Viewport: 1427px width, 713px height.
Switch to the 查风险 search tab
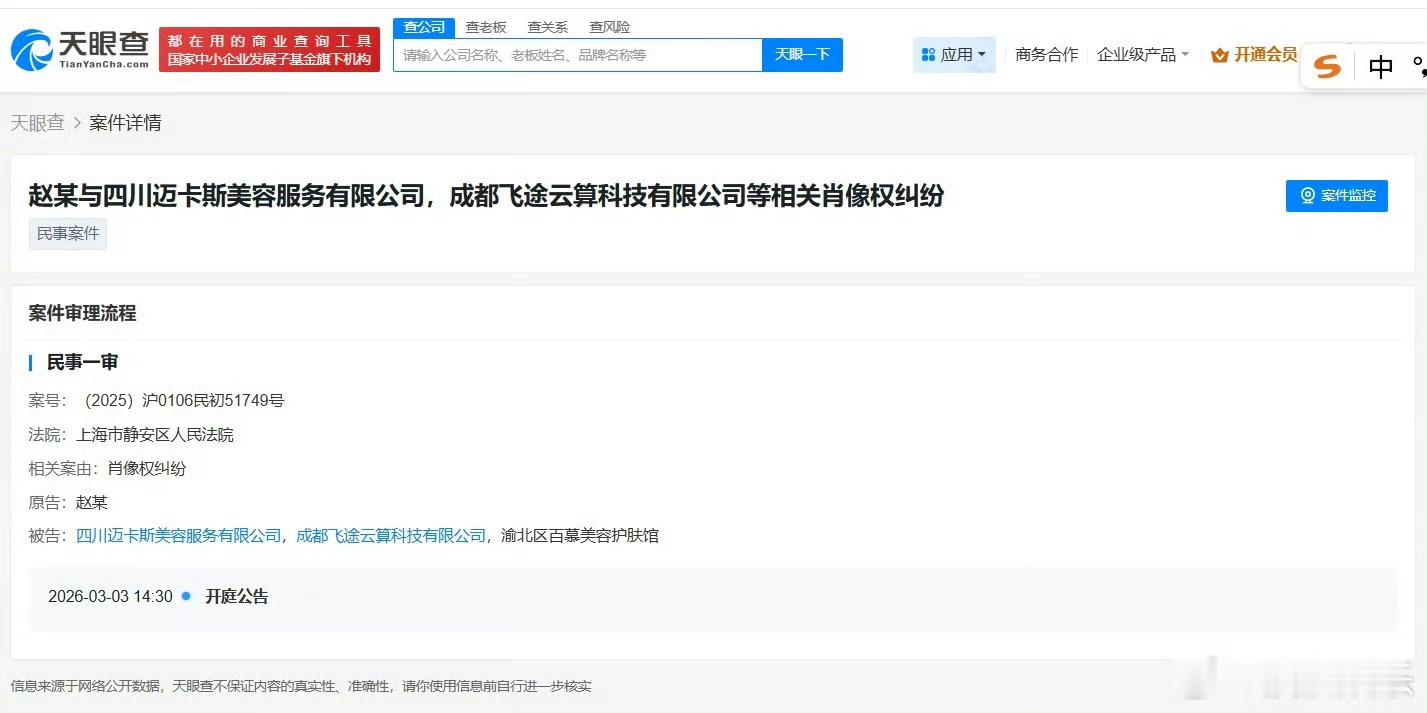[x=609, y=27]
